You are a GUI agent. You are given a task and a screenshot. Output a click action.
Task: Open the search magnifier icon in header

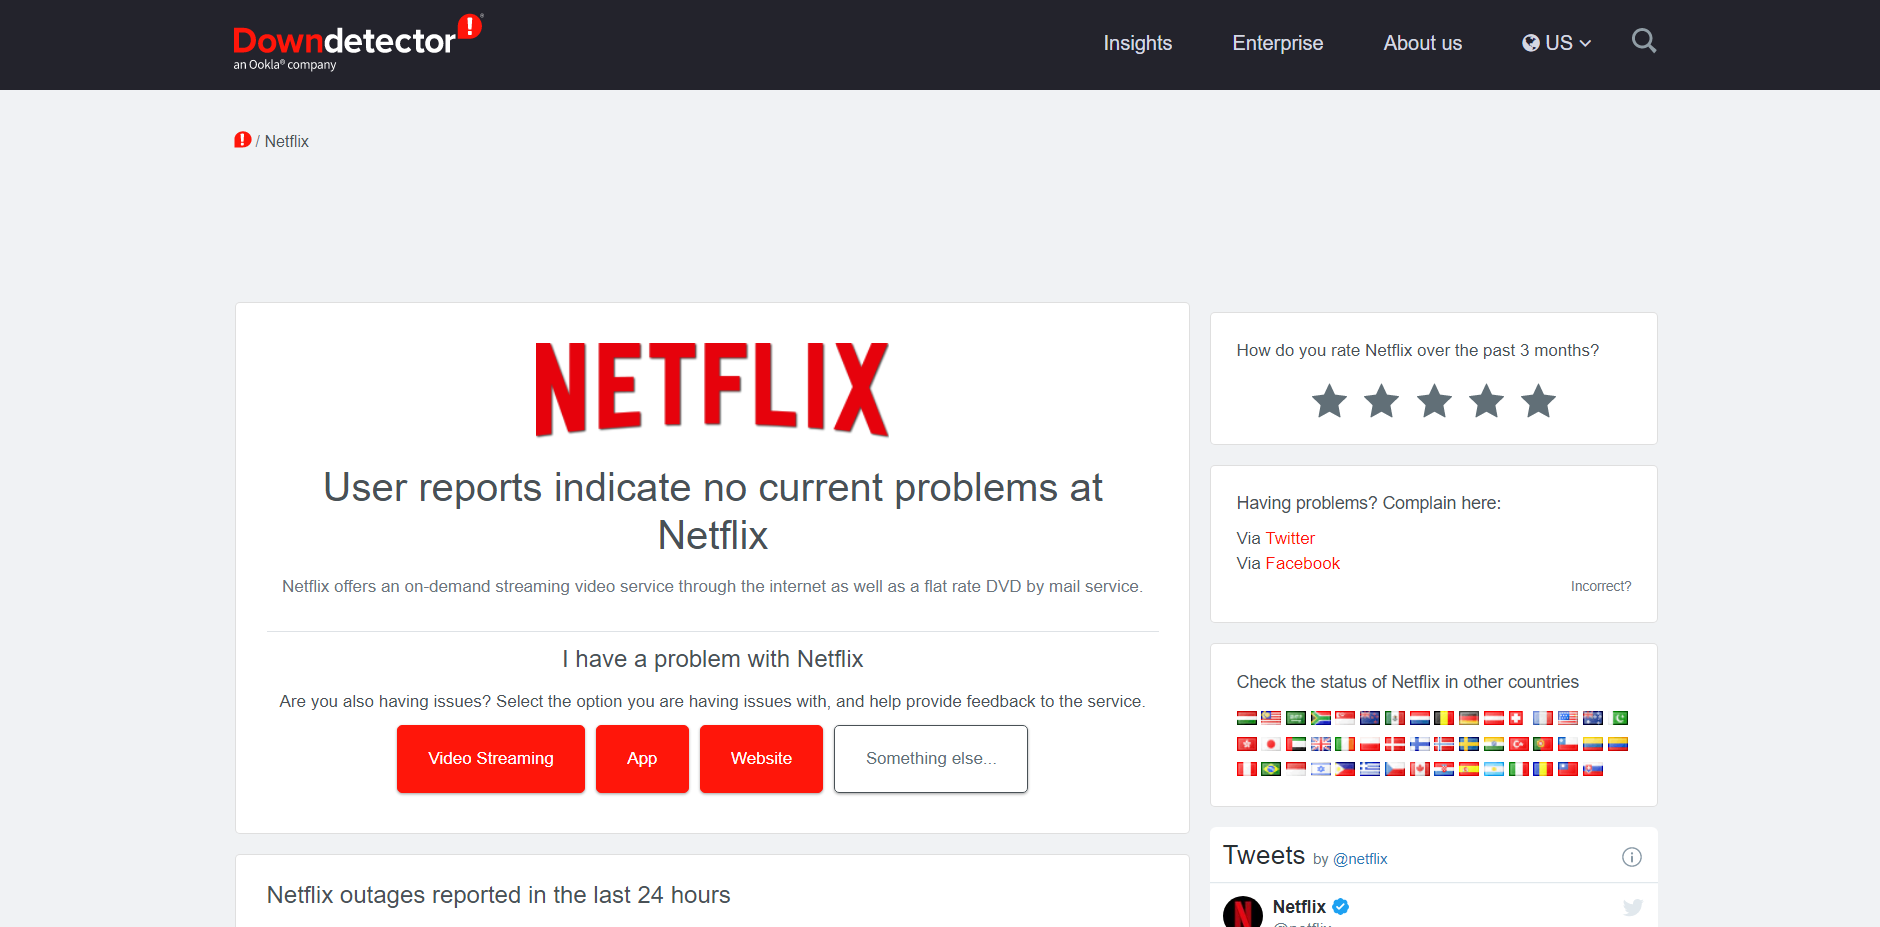click(1644, 41)
